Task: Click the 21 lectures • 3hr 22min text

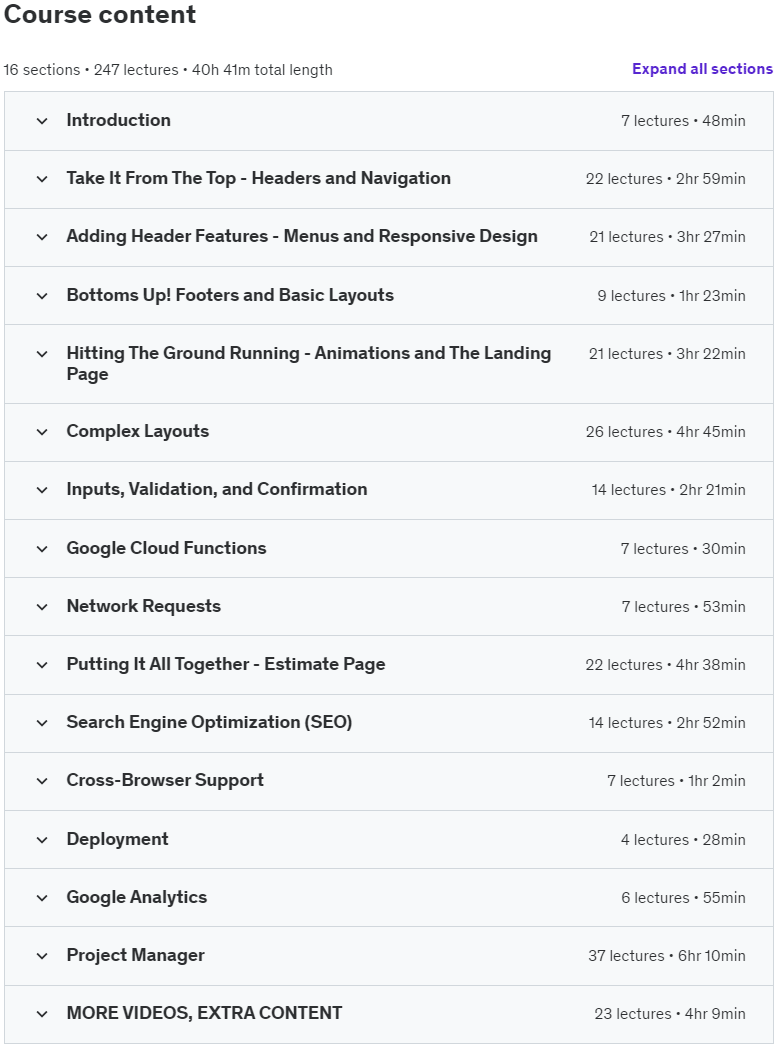Action: 668,354
